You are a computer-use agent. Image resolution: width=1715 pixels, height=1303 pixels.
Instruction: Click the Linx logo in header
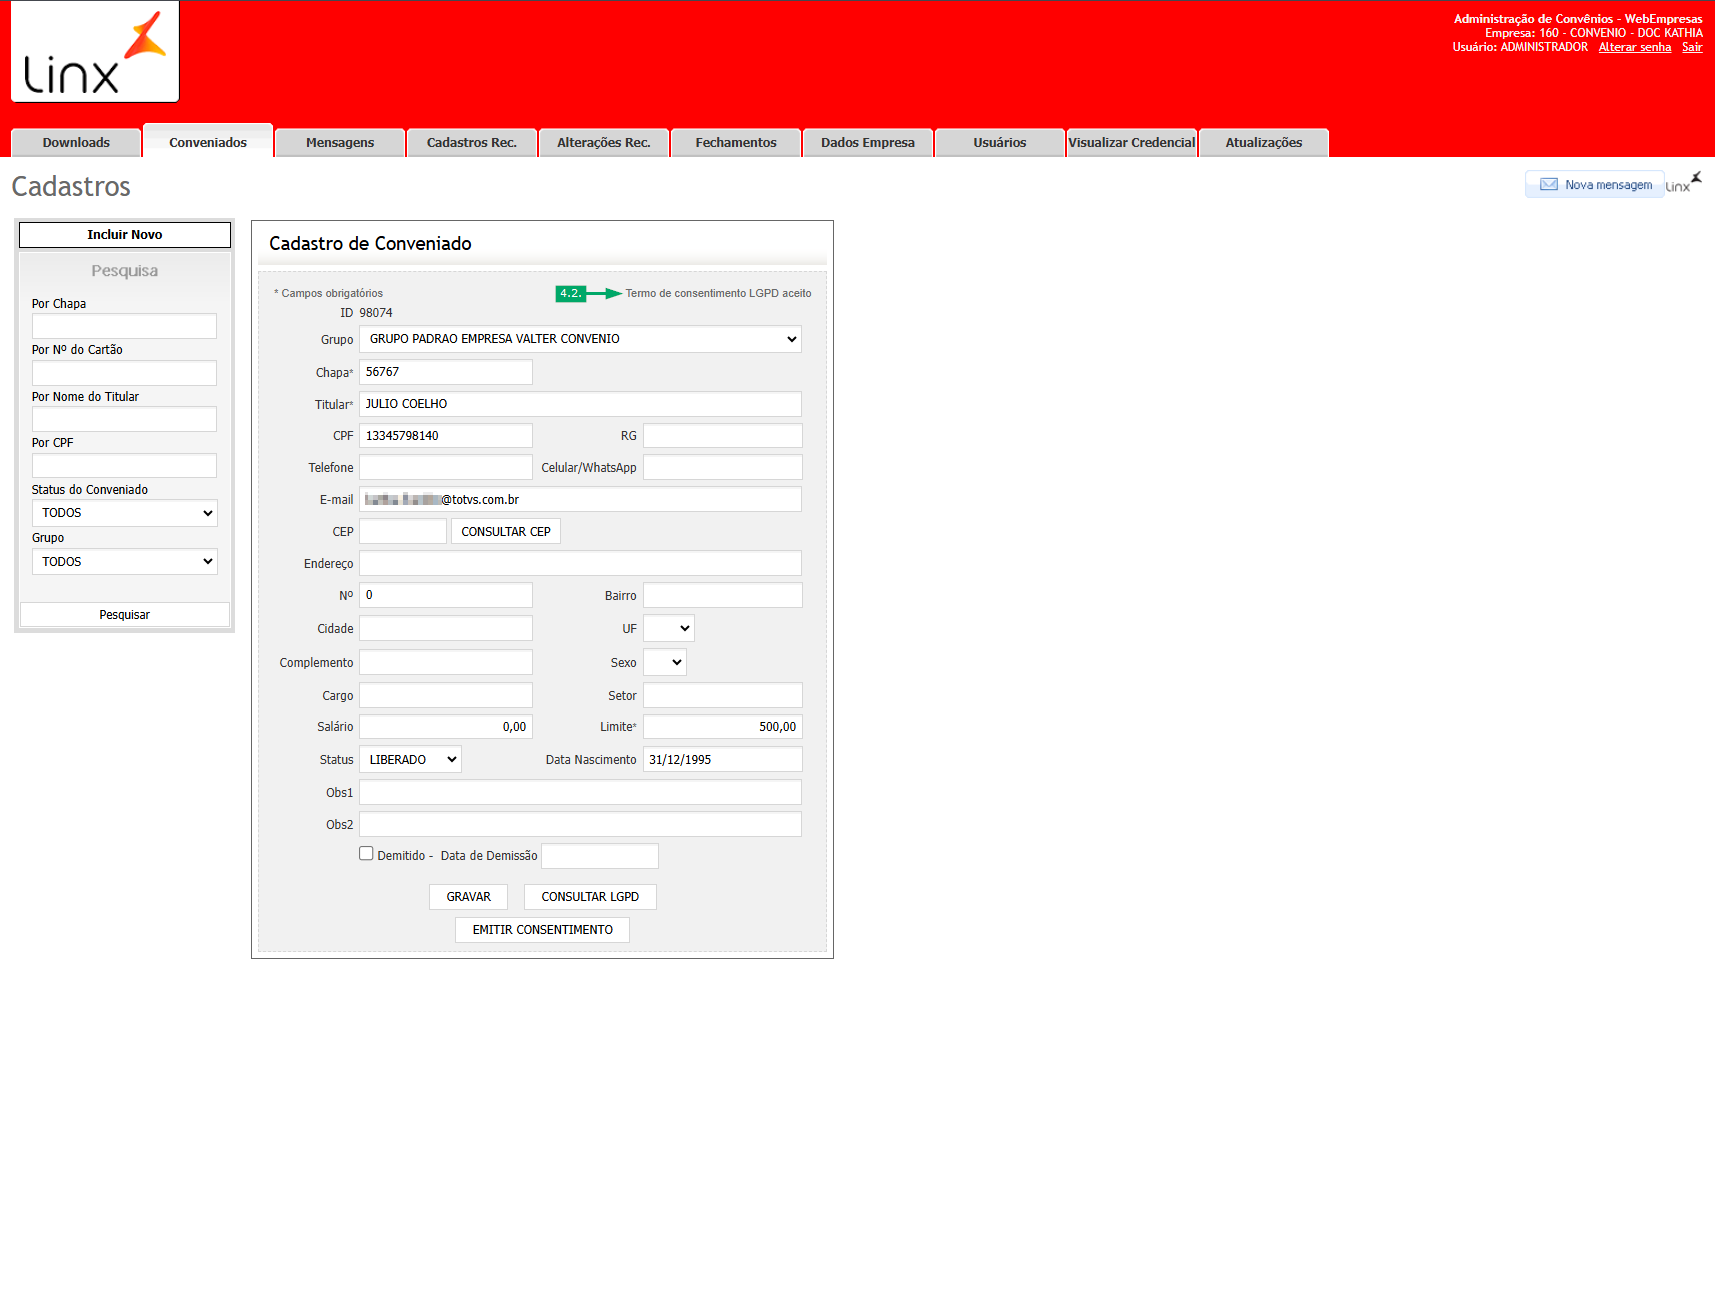(95, 52)
